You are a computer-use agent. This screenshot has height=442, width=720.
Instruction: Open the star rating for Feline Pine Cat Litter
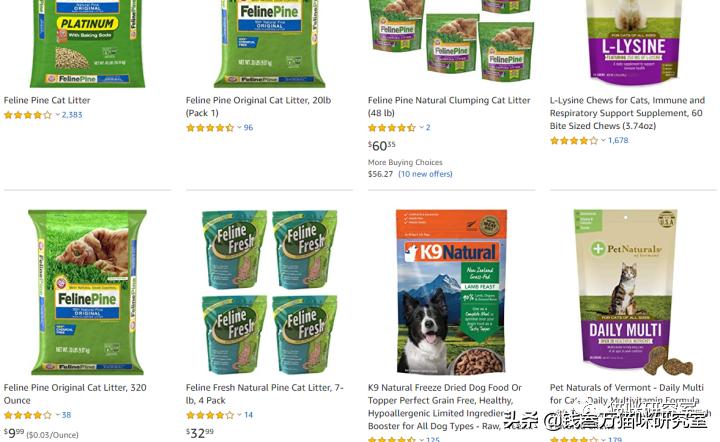point(28,115)
